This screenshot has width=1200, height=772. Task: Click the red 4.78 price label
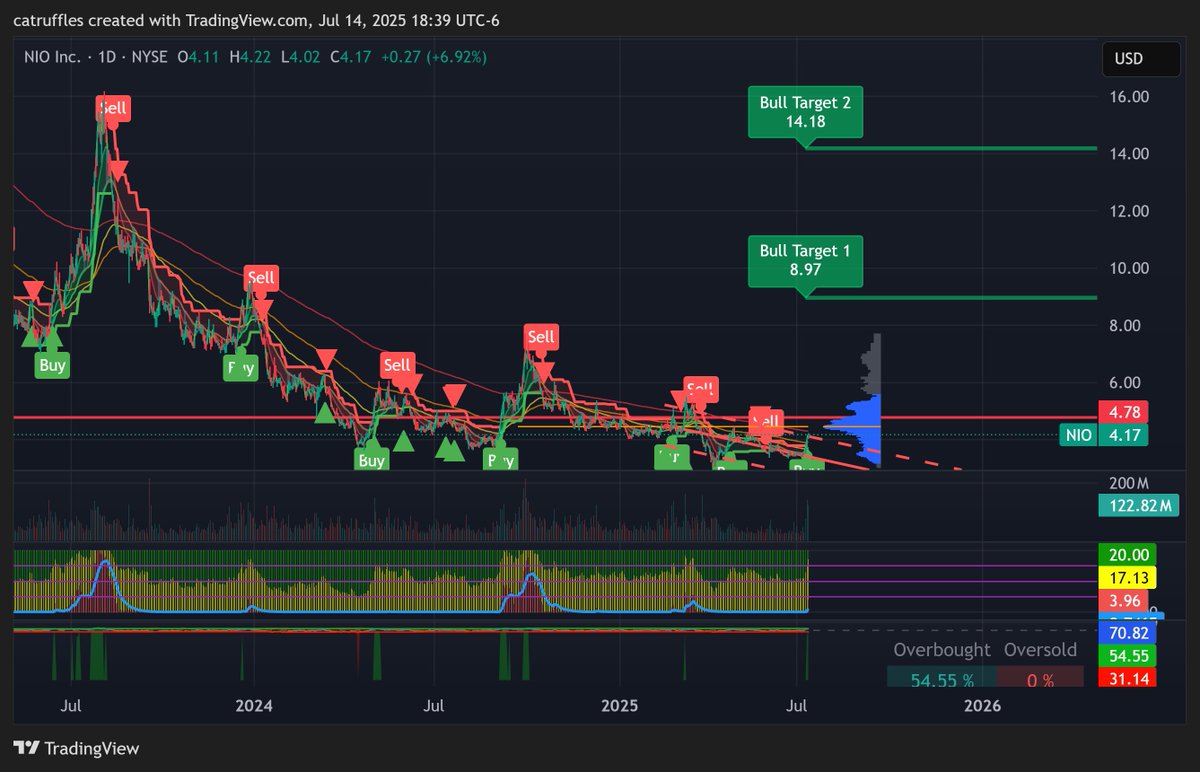(x=1123, y=411)
